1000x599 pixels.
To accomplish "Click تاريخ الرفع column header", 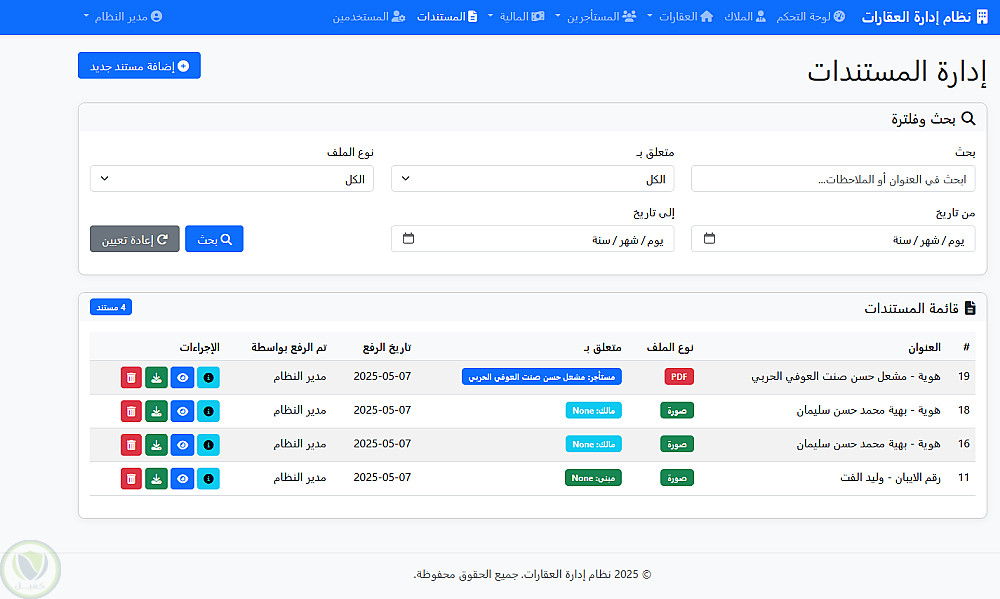I will (x=387, y=347).
